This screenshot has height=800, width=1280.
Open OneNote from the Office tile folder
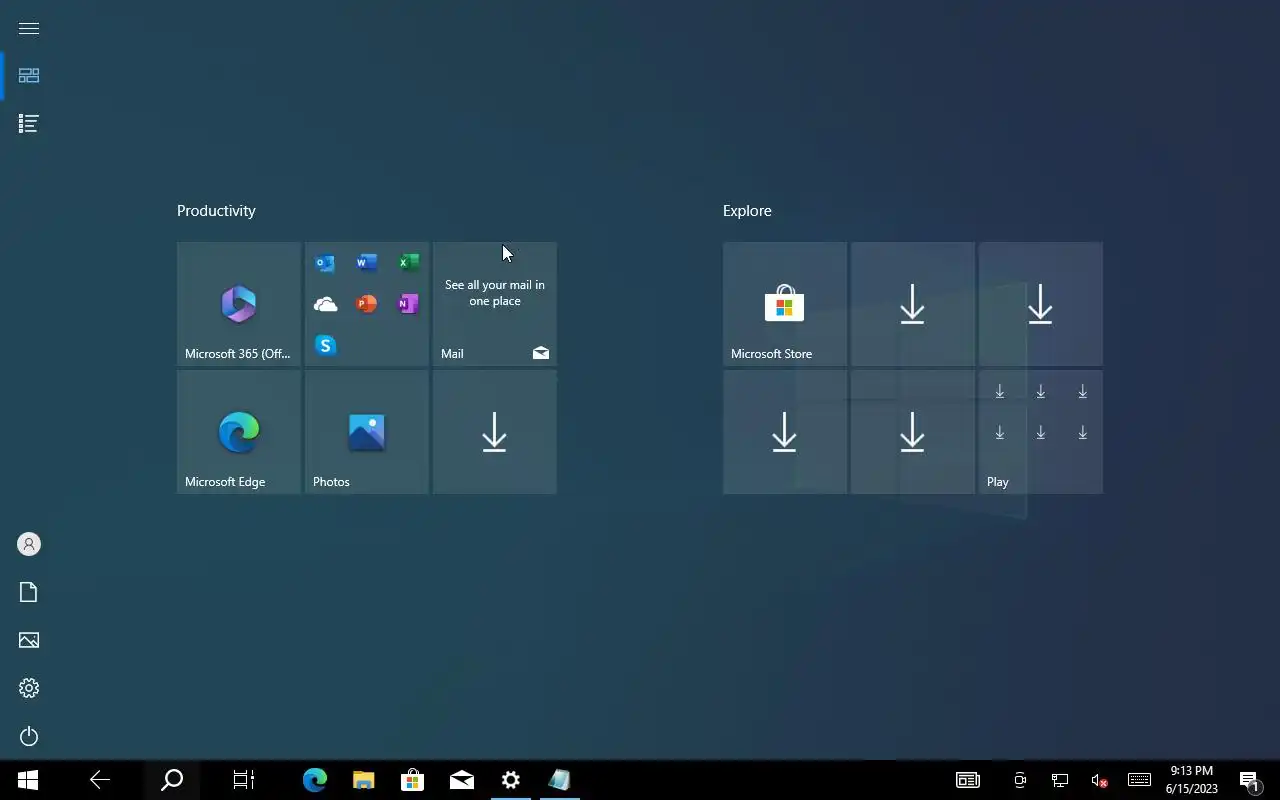coord(408,304)
